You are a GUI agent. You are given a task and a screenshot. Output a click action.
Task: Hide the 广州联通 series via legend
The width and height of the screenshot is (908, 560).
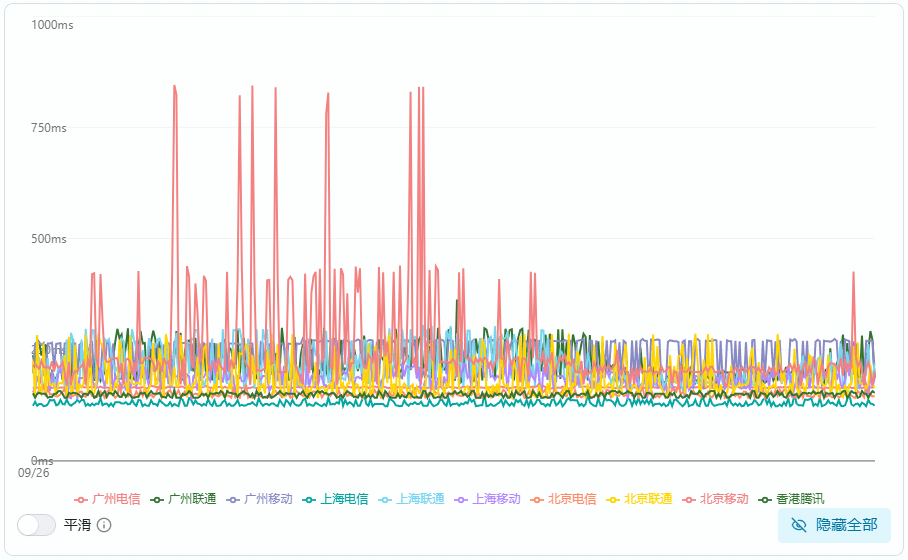tap(183, 499)
